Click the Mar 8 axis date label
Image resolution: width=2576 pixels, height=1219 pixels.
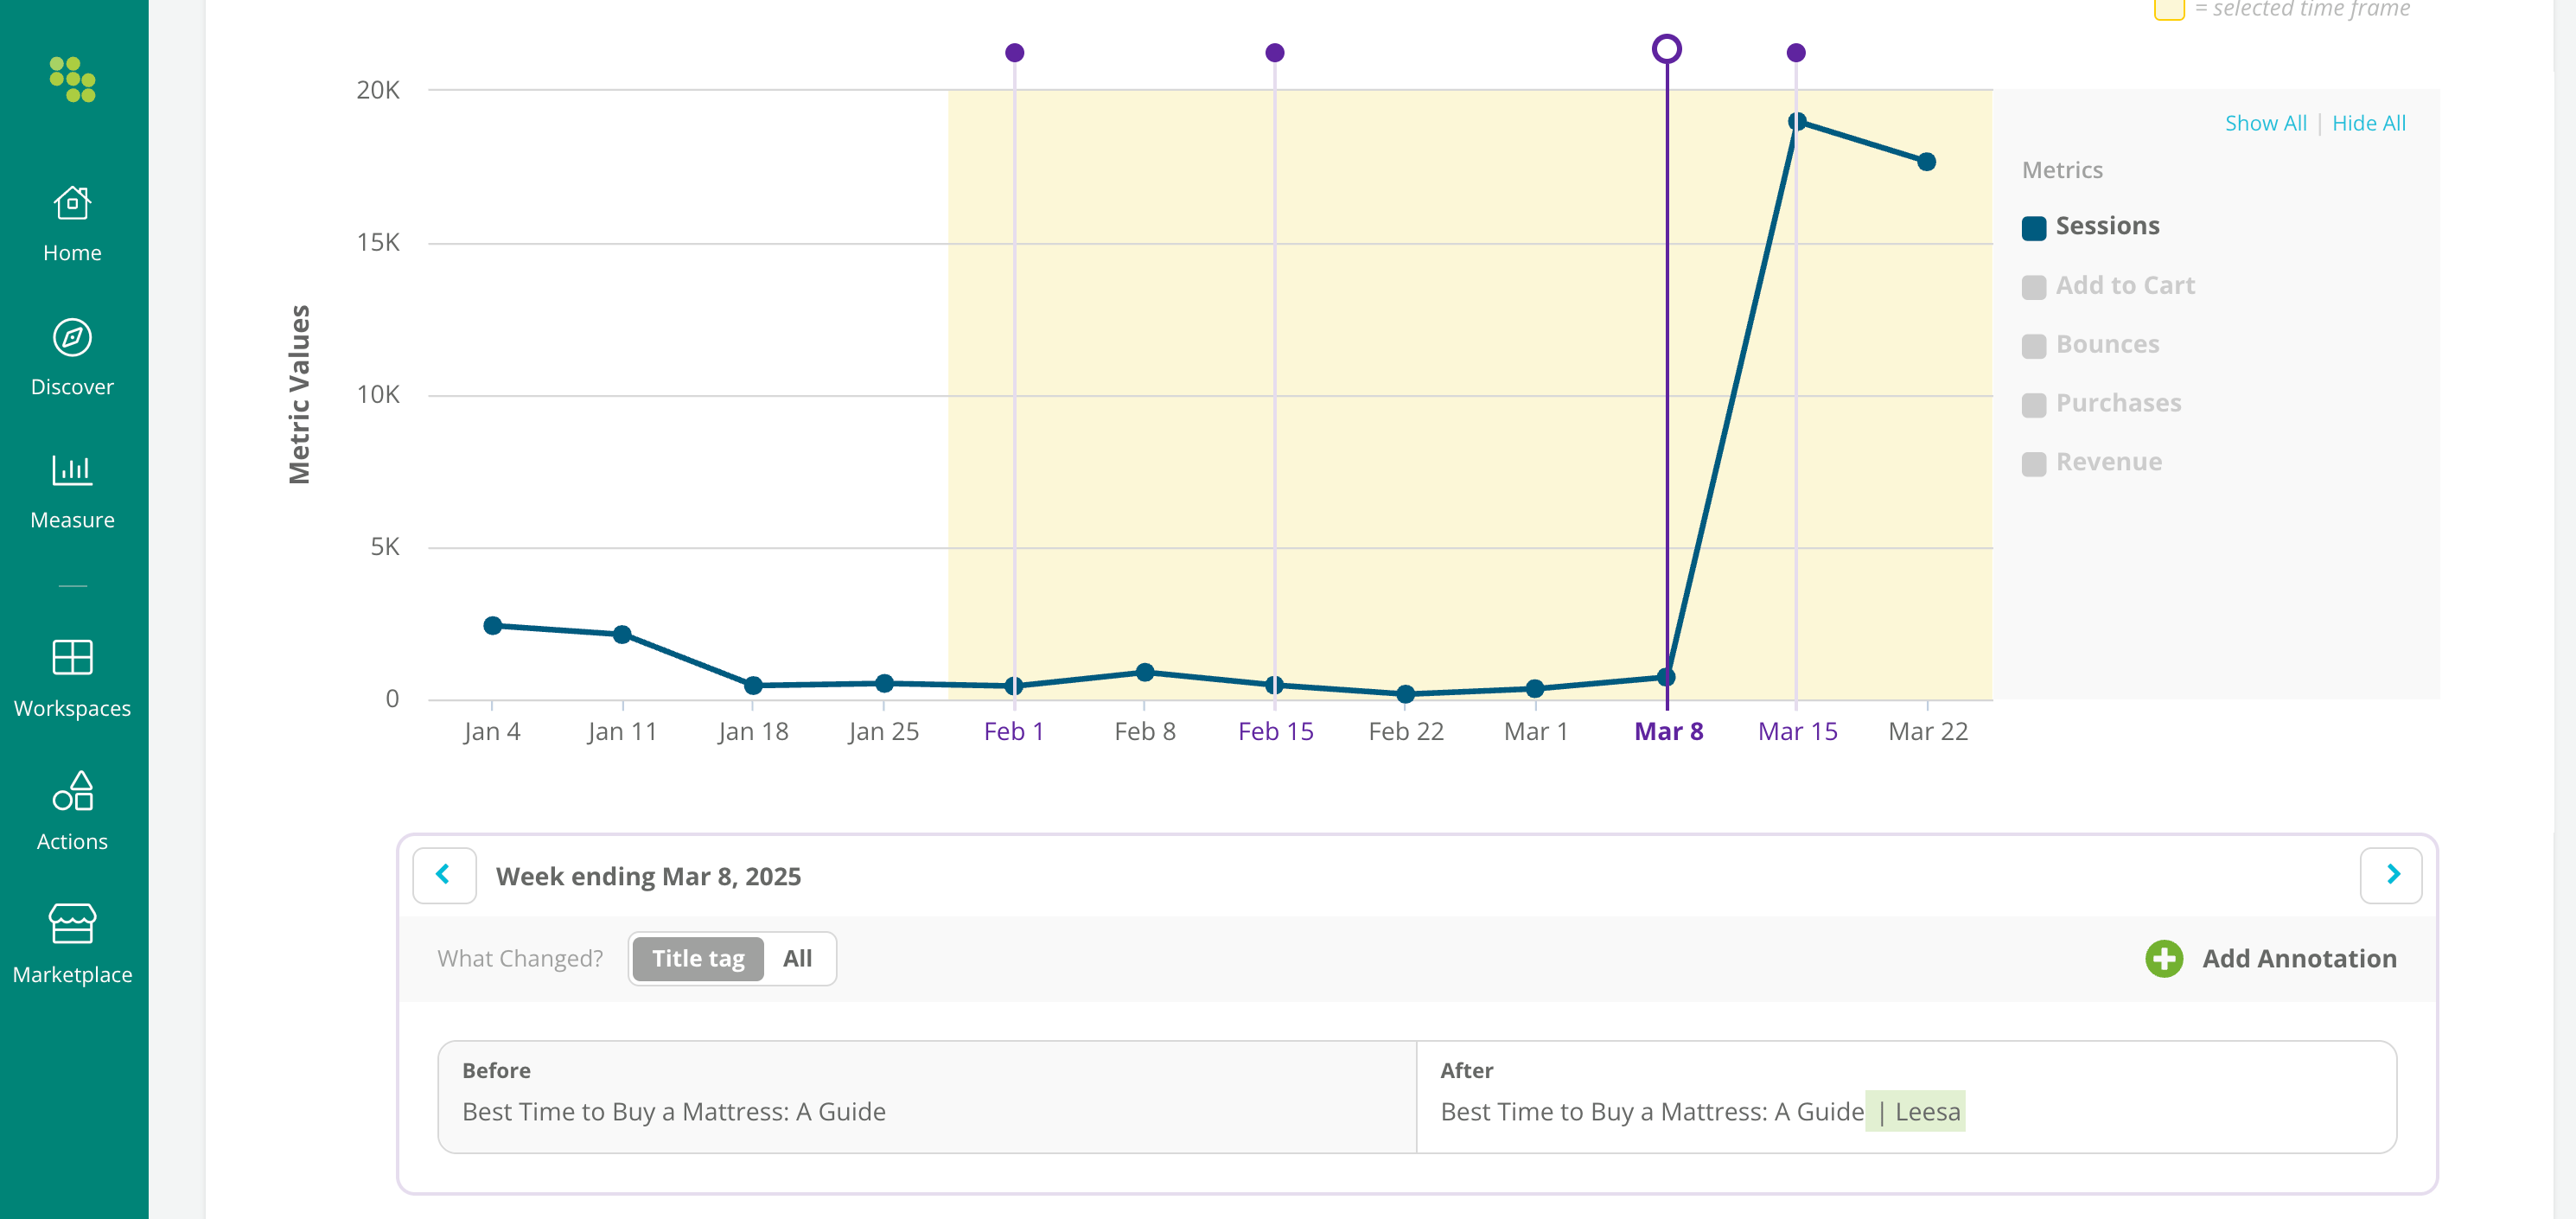1668,732
